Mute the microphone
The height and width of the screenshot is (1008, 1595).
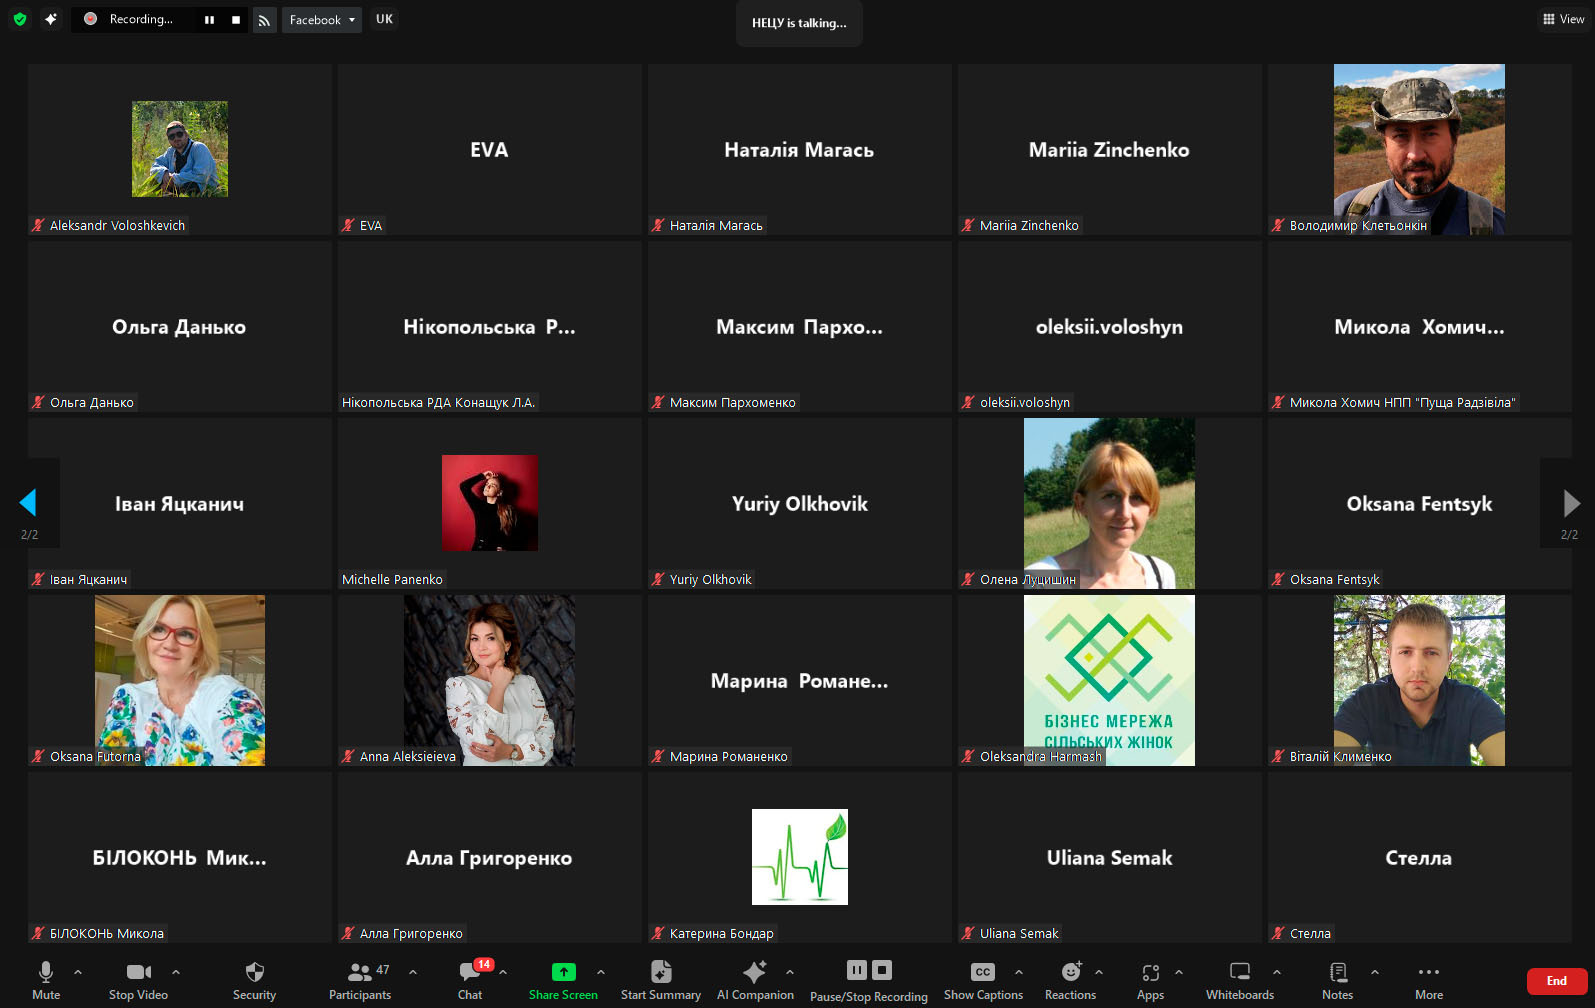click(x=46, y=980)
